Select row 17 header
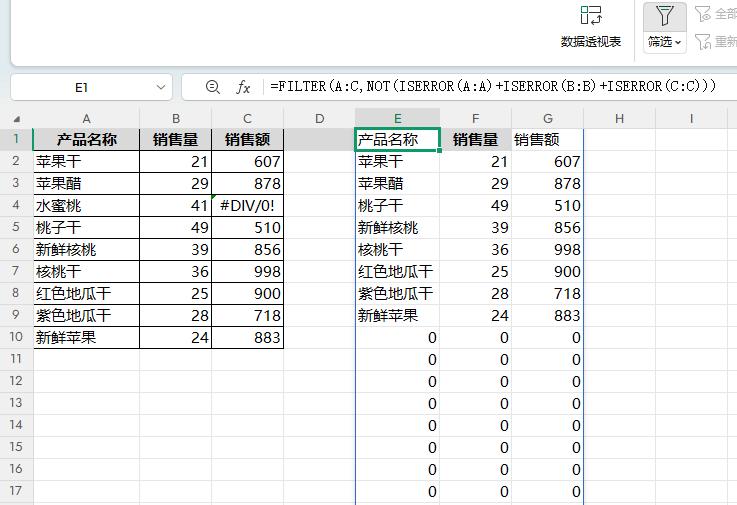Image resolution: width=737 pixels, height=505 pixels. pos(16,491)
